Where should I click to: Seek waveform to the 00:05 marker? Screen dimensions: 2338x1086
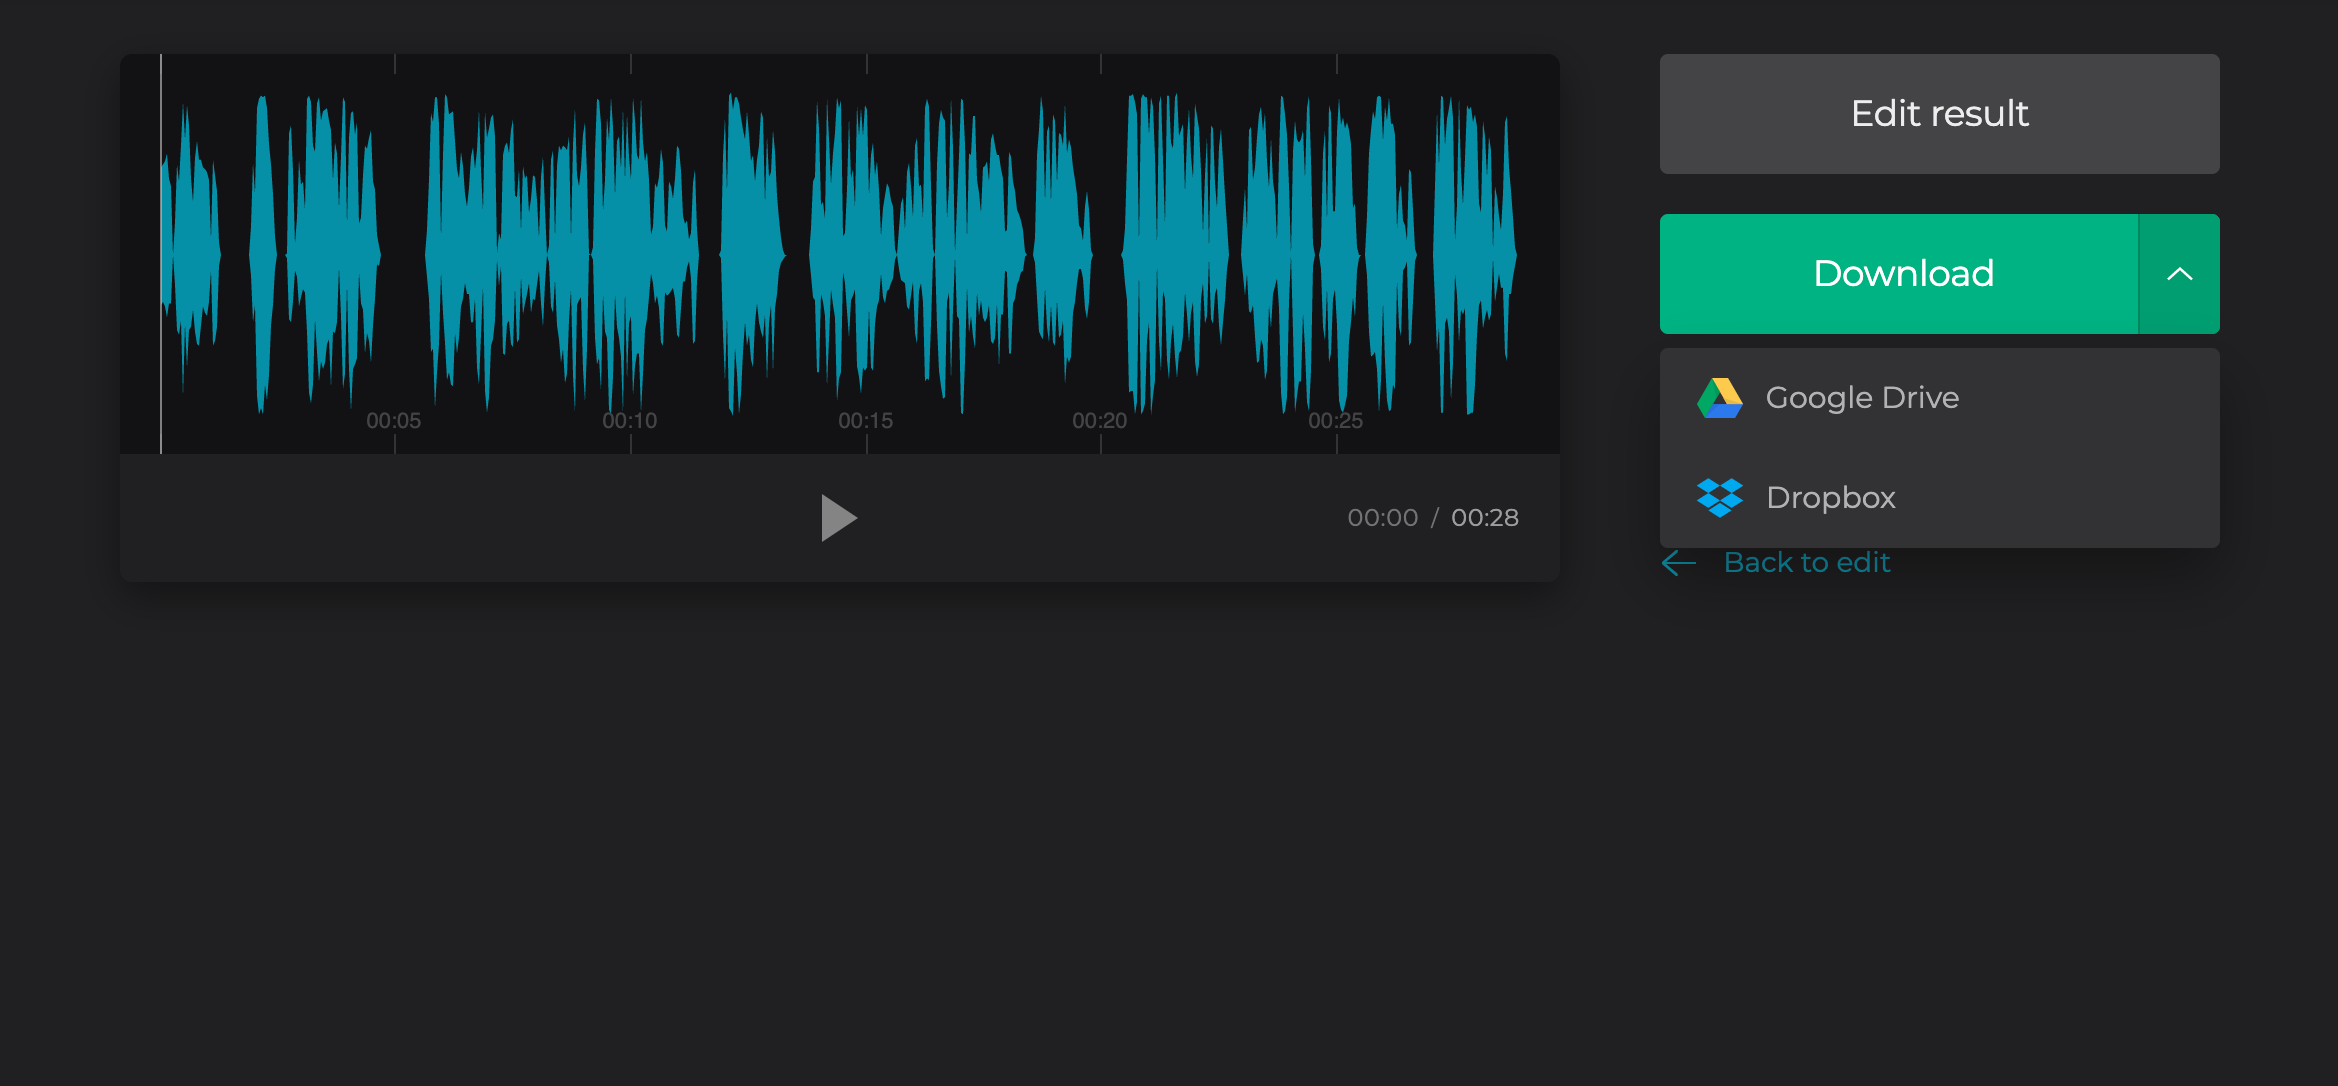click(394, 421)
